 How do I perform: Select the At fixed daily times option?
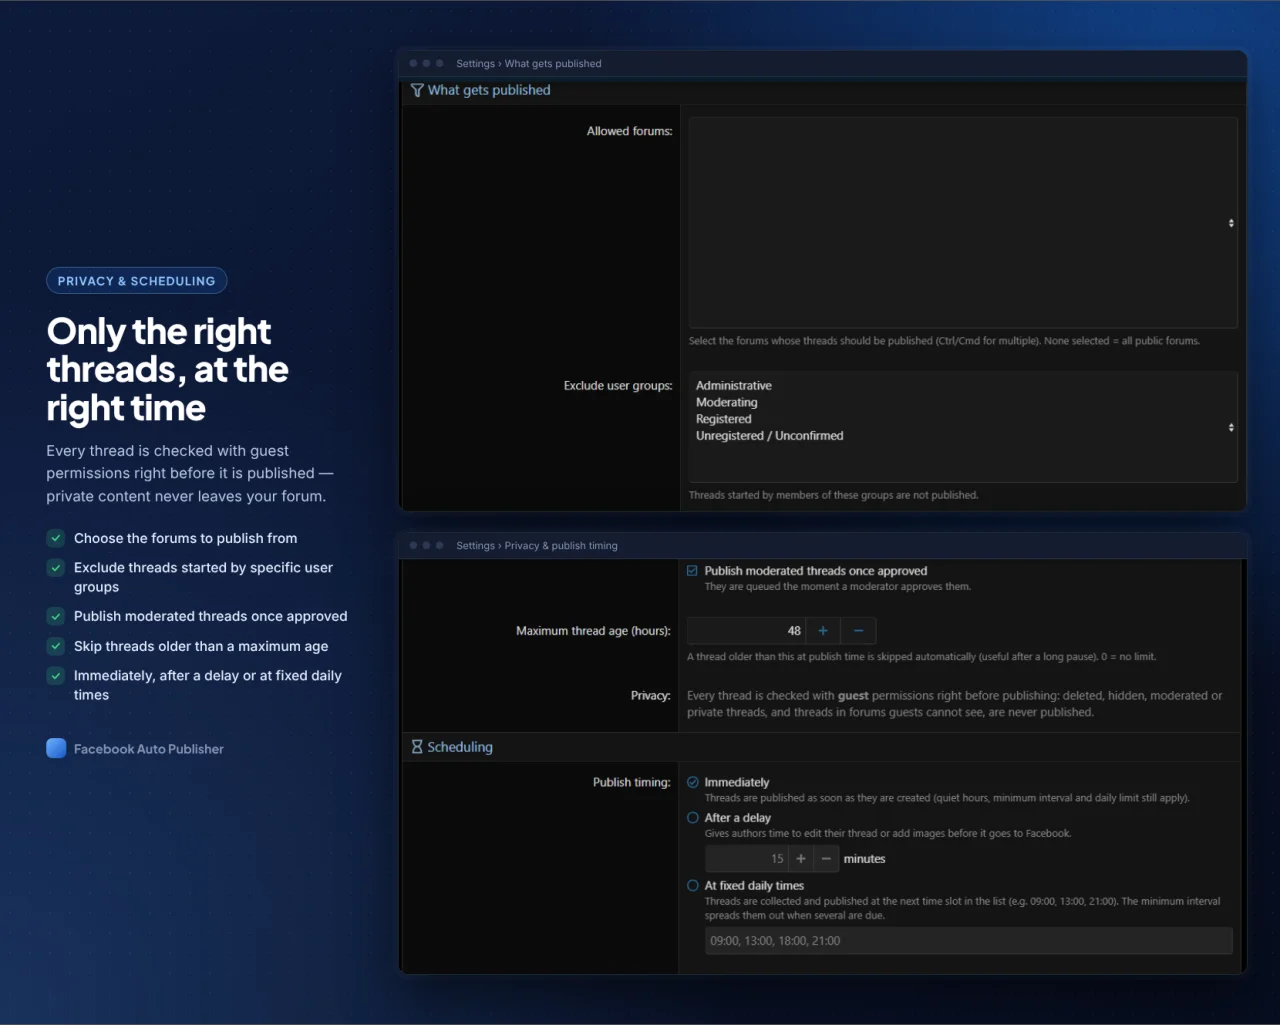[x=693, y=885]
